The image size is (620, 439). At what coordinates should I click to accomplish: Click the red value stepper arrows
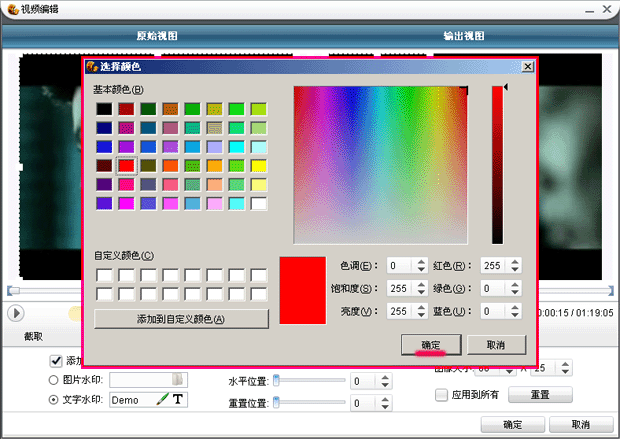point(515,266)
